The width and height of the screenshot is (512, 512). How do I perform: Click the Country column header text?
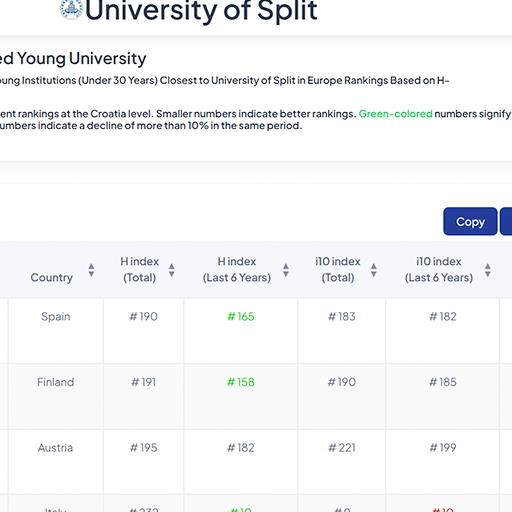click(x=52, y=277)
